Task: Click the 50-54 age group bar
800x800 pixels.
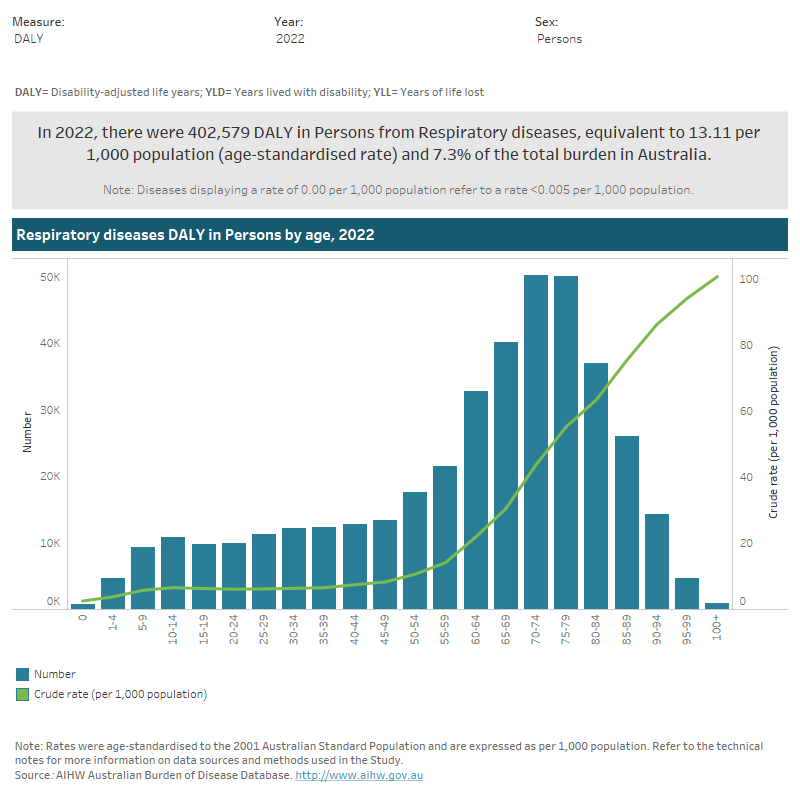Action: (415, 549)
